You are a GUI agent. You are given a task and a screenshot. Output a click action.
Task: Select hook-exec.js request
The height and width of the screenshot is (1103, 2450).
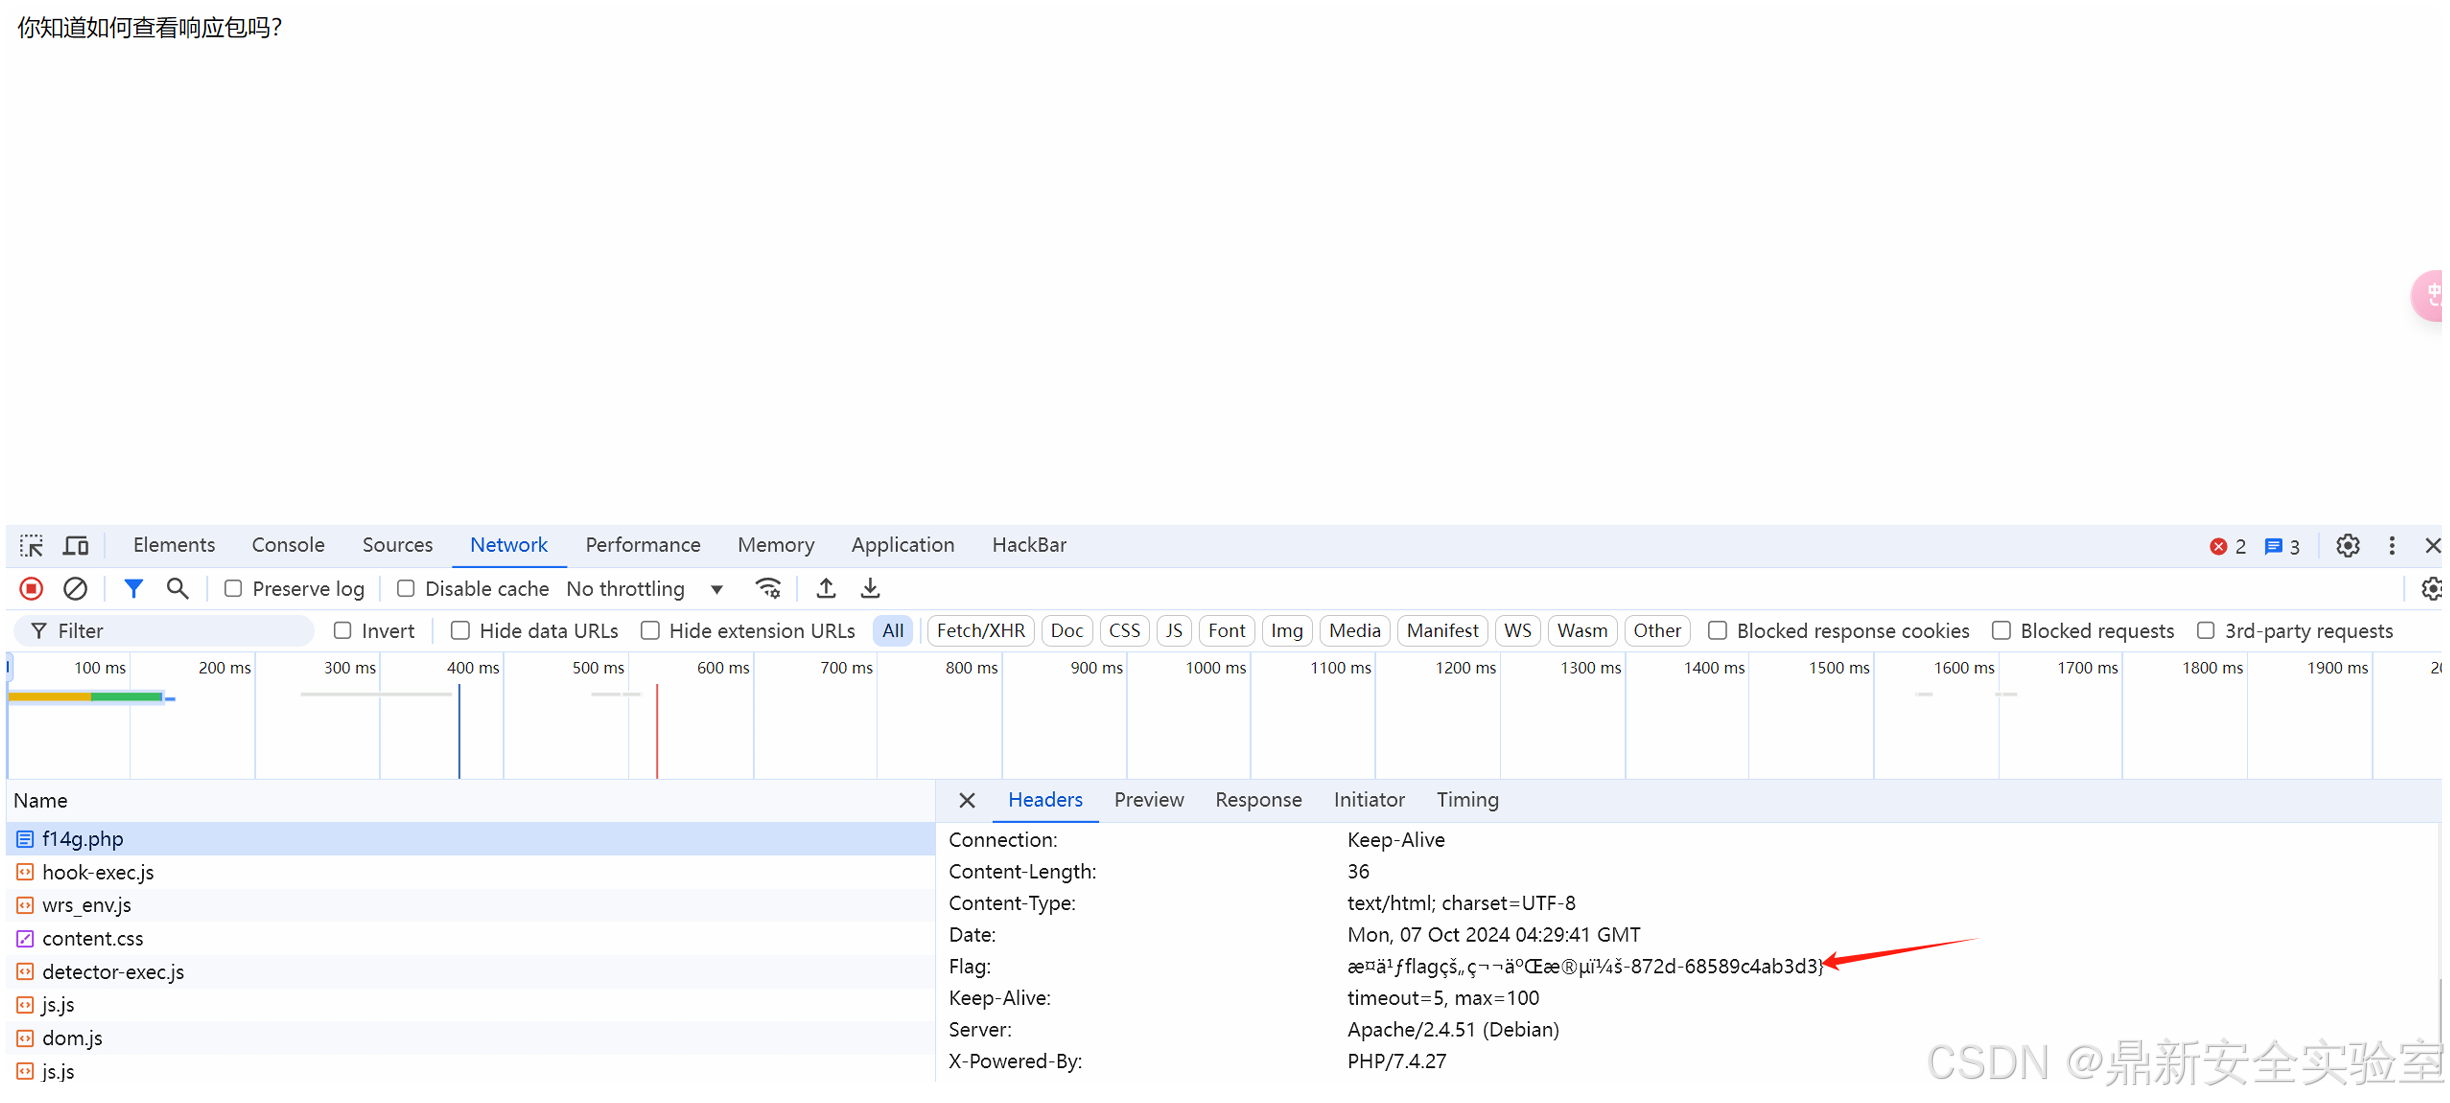[98, 873]
